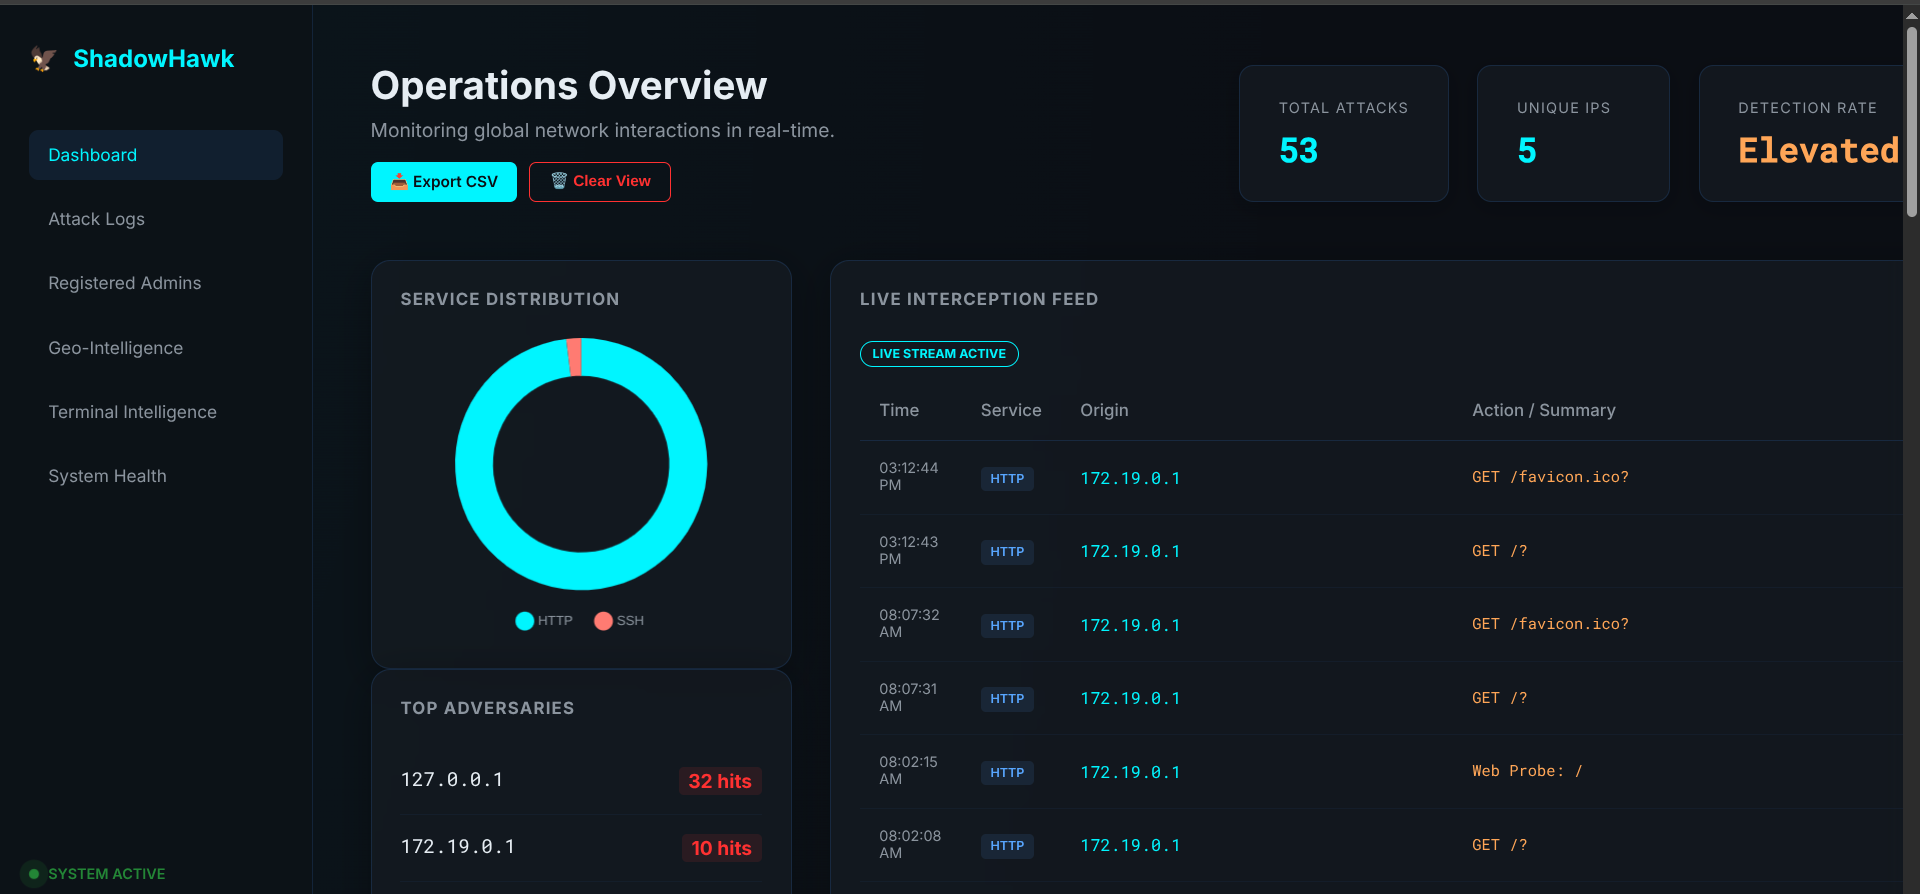Open the Attack Logs page

97,219
